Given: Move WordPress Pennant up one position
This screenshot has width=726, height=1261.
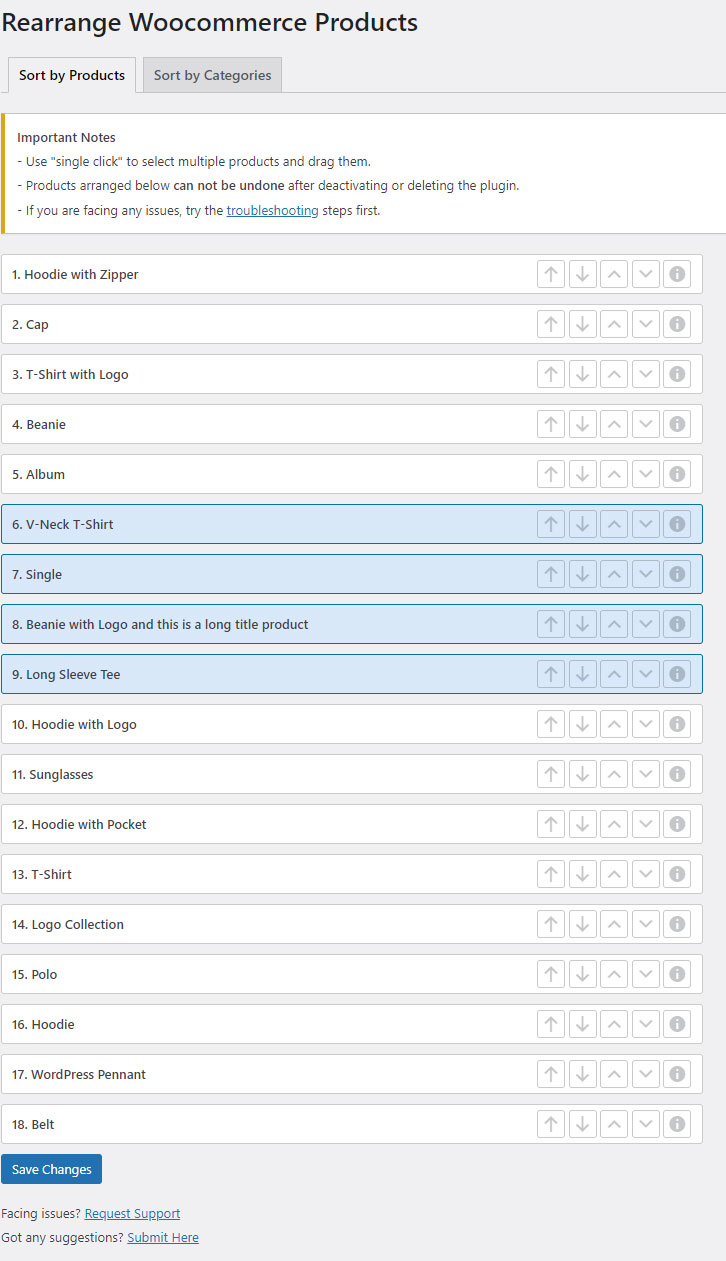Looking at the screenshot, I should click(614, 1074).
